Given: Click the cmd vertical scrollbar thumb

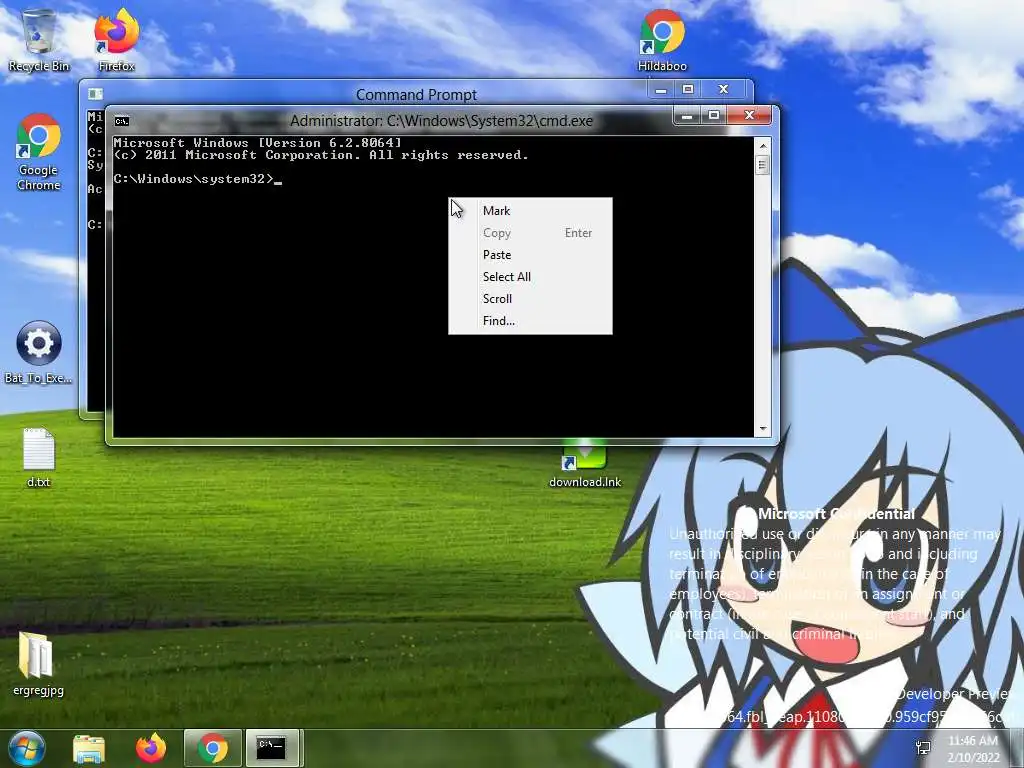Looking at the screenshot, I should coord(762,165).
